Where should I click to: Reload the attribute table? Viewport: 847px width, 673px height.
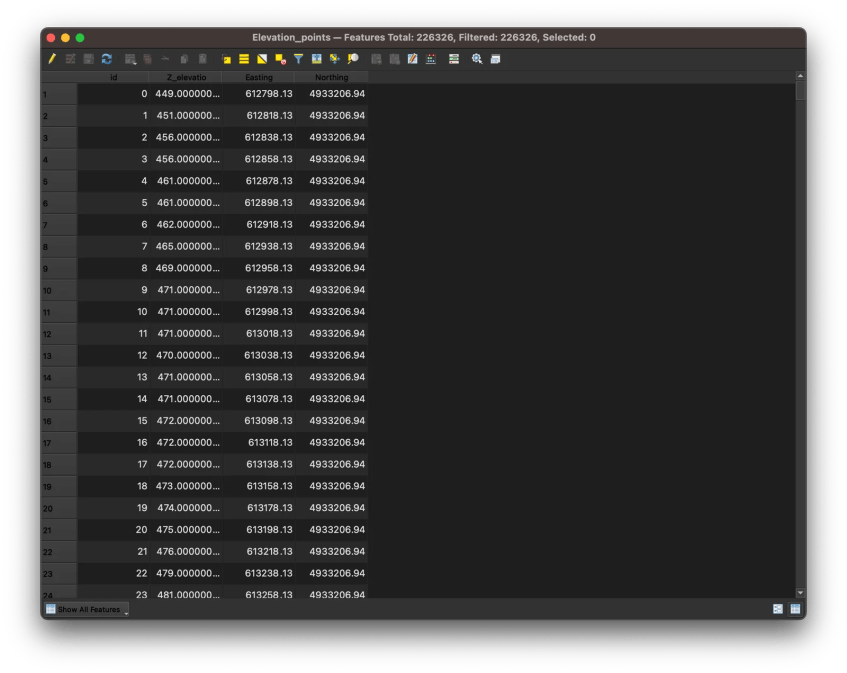coord(106,59)
